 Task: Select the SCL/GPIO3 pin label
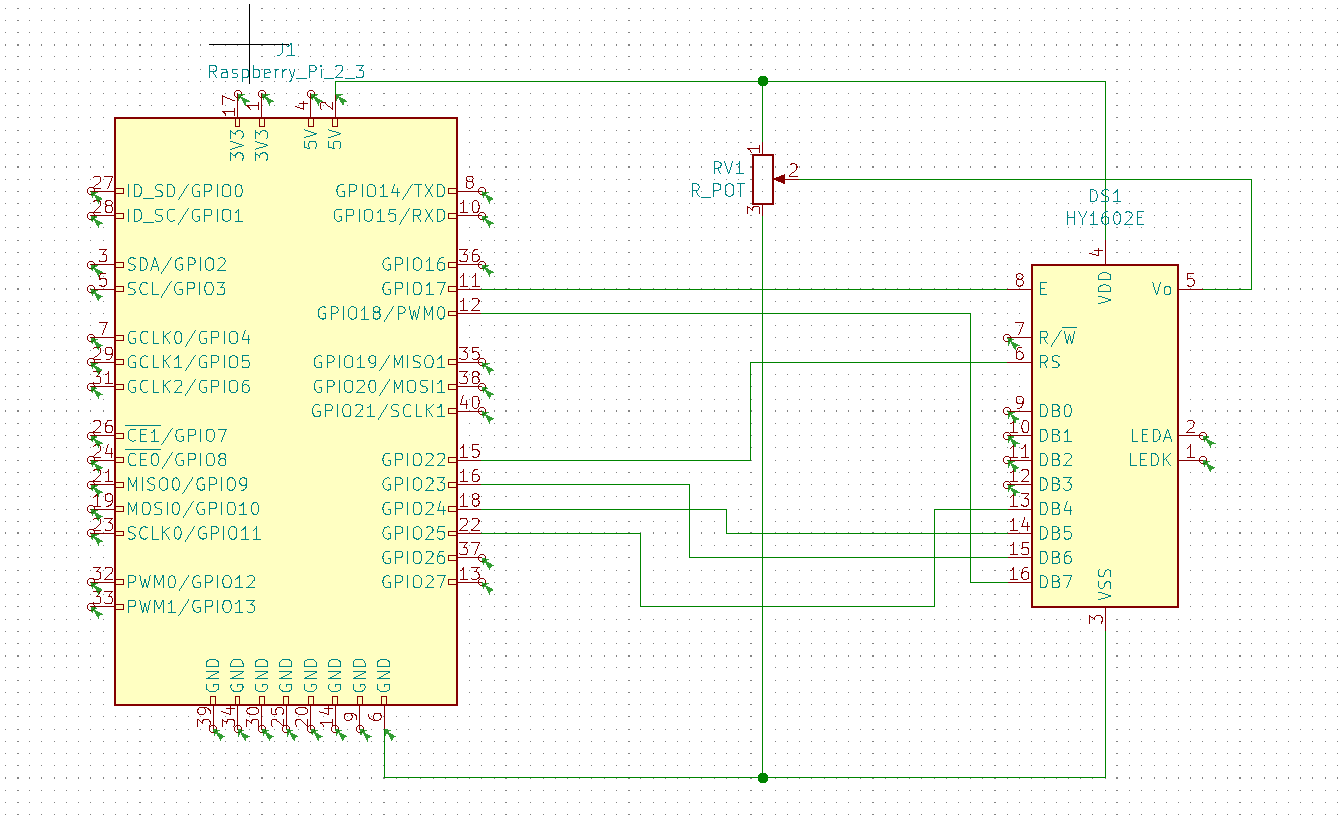(x=177, y=289)
